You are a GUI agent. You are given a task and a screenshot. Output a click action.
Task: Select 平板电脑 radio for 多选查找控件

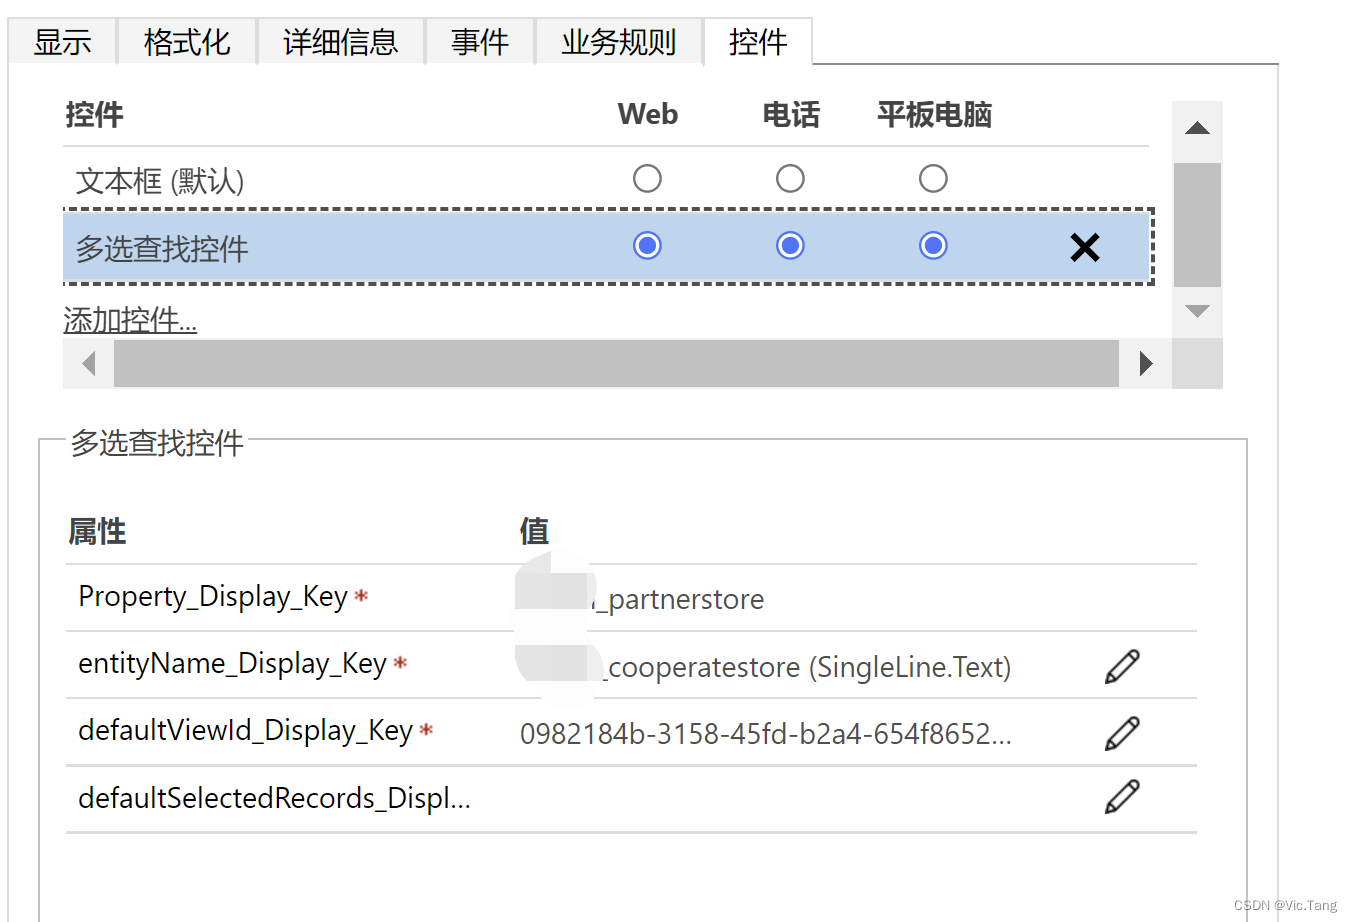pyautogui.click(x=933, y=246)
